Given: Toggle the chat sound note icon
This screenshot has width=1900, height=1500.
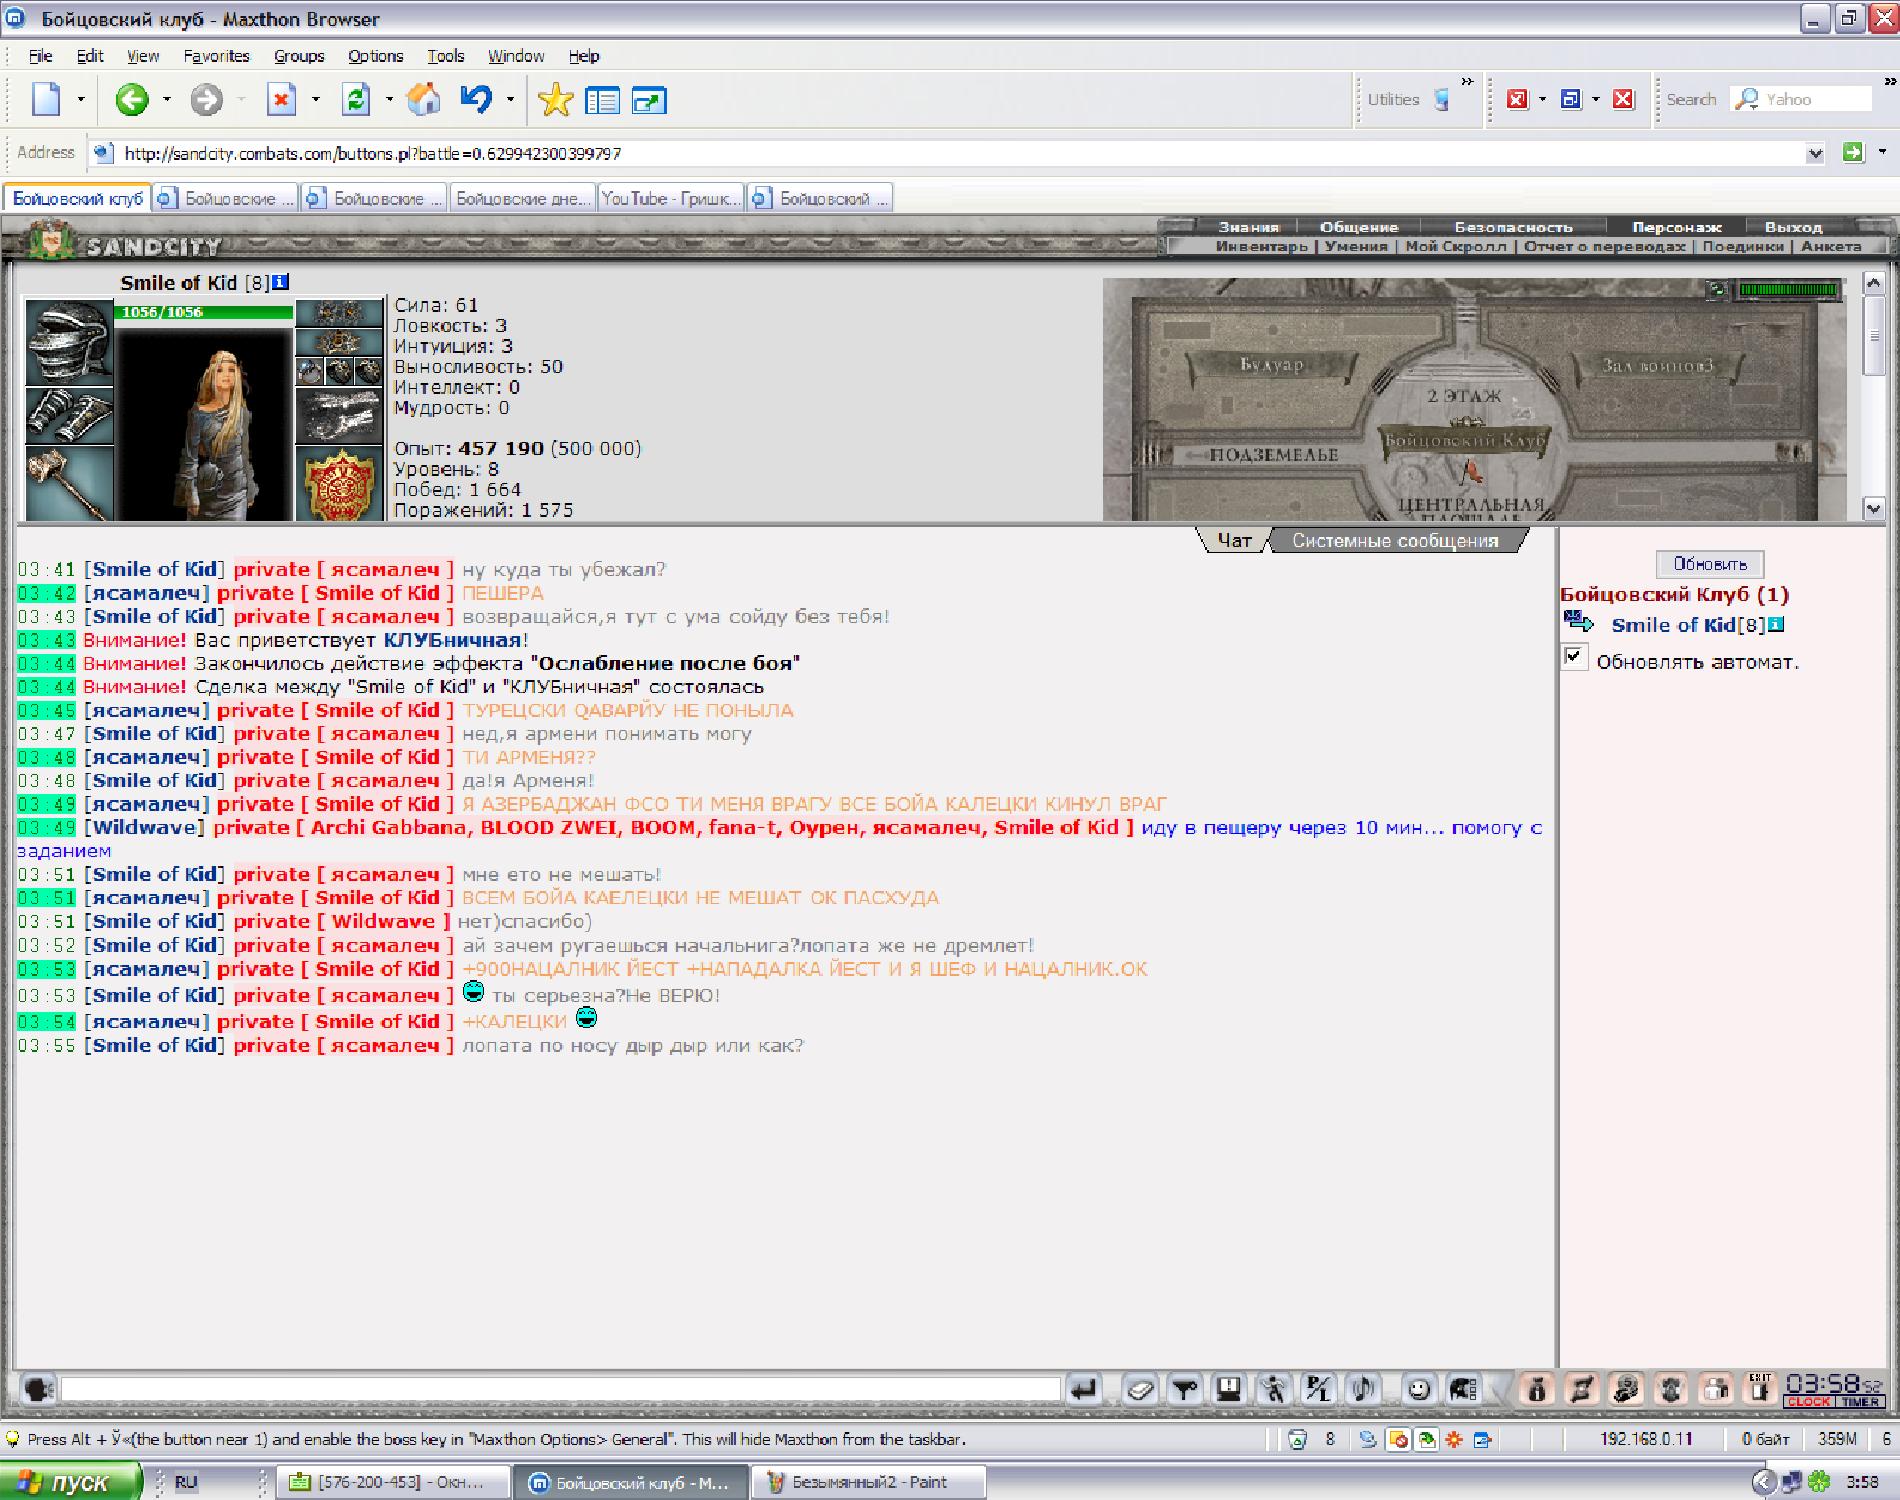Looking at the screenshot, I should [x=1363, y=1389].
